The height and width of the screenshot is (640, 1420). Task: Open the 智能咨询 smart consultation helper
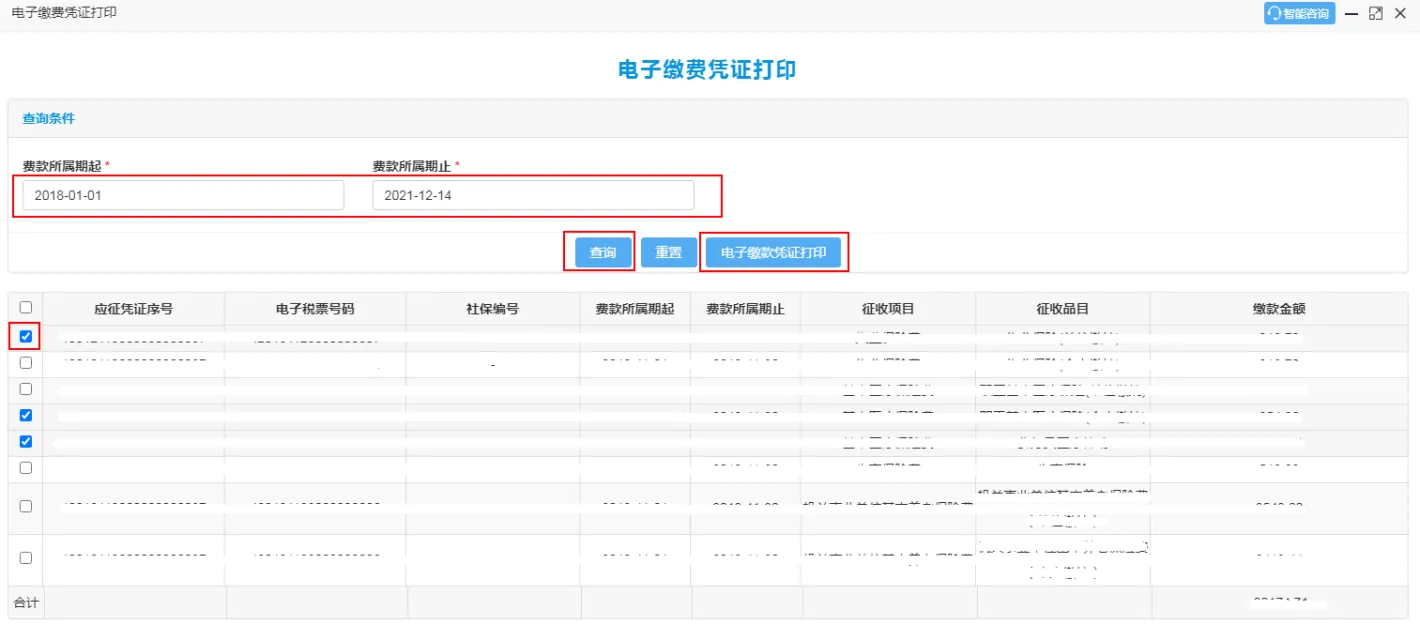1299,13
